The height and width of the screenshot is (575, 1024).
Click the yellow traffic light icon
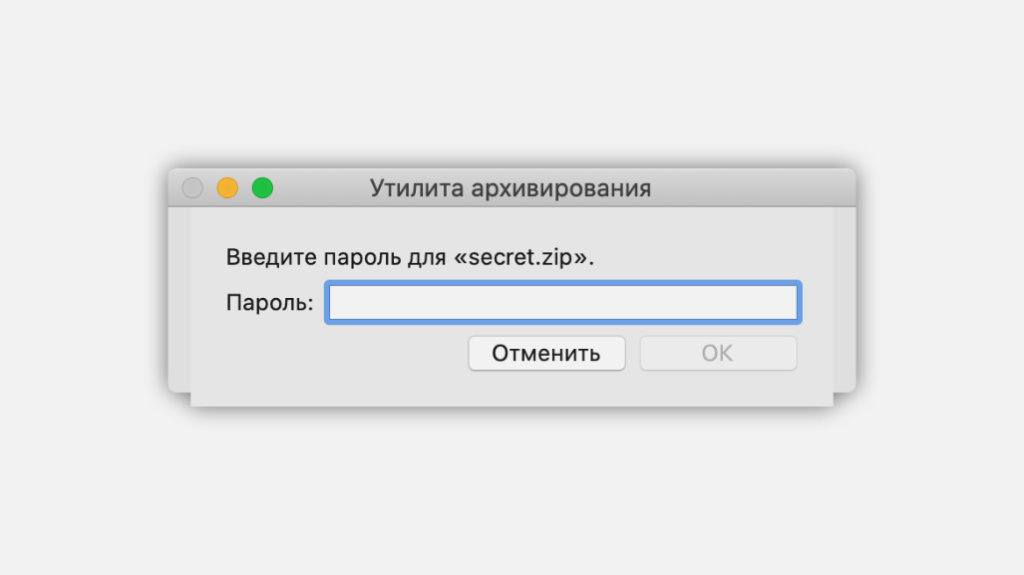[227, 188]
